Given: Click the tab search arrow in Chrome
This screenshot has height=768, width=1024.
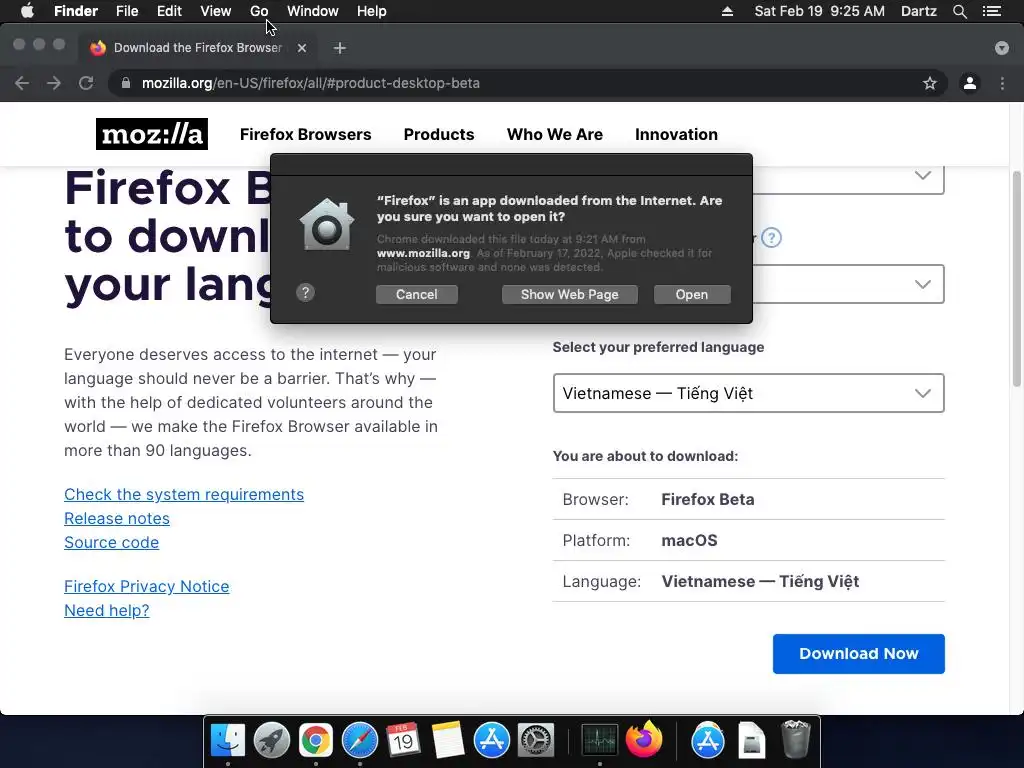Looking at the screenshot, I should point(1002,48).
